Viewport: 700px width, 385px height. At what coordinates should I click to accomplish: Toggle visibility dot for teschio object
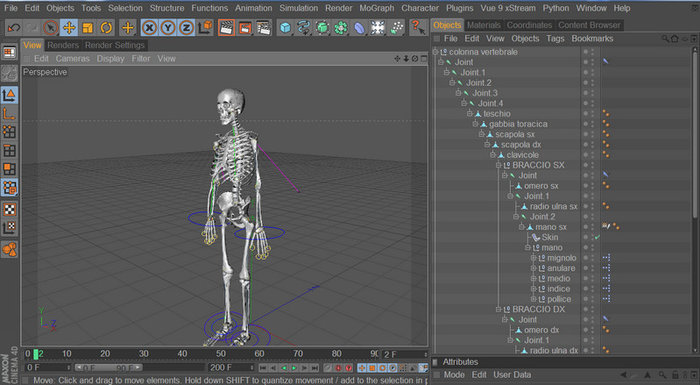coord(586,112)
